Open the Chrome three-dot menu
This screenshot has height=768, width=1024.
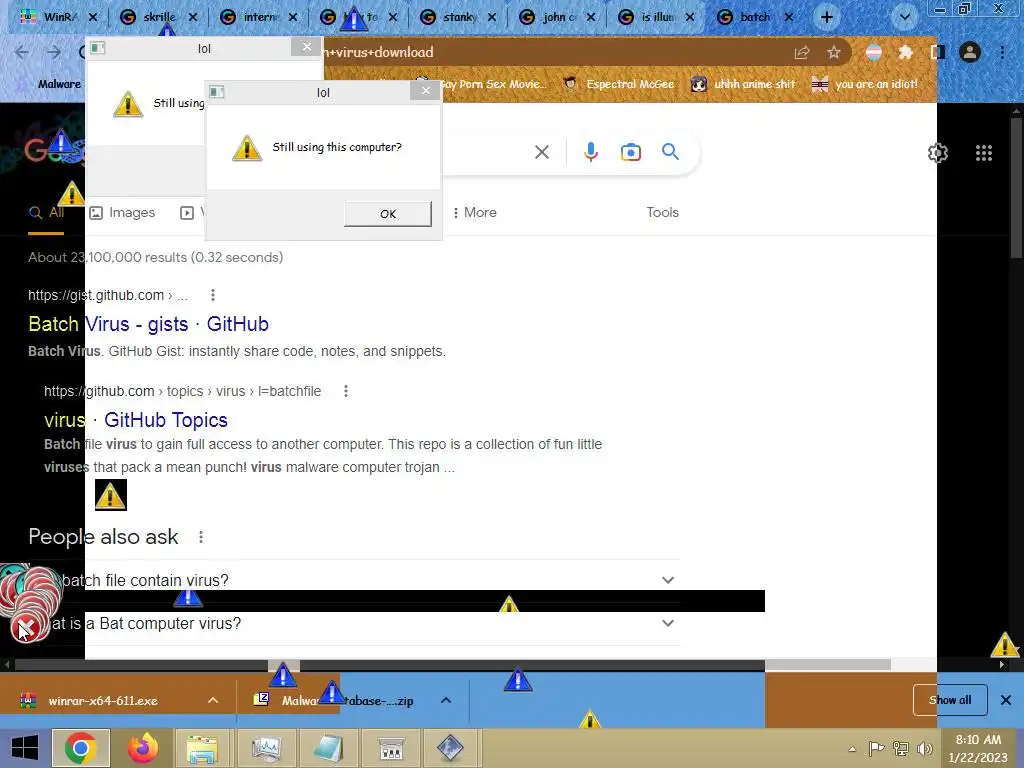coord(1002,52)
